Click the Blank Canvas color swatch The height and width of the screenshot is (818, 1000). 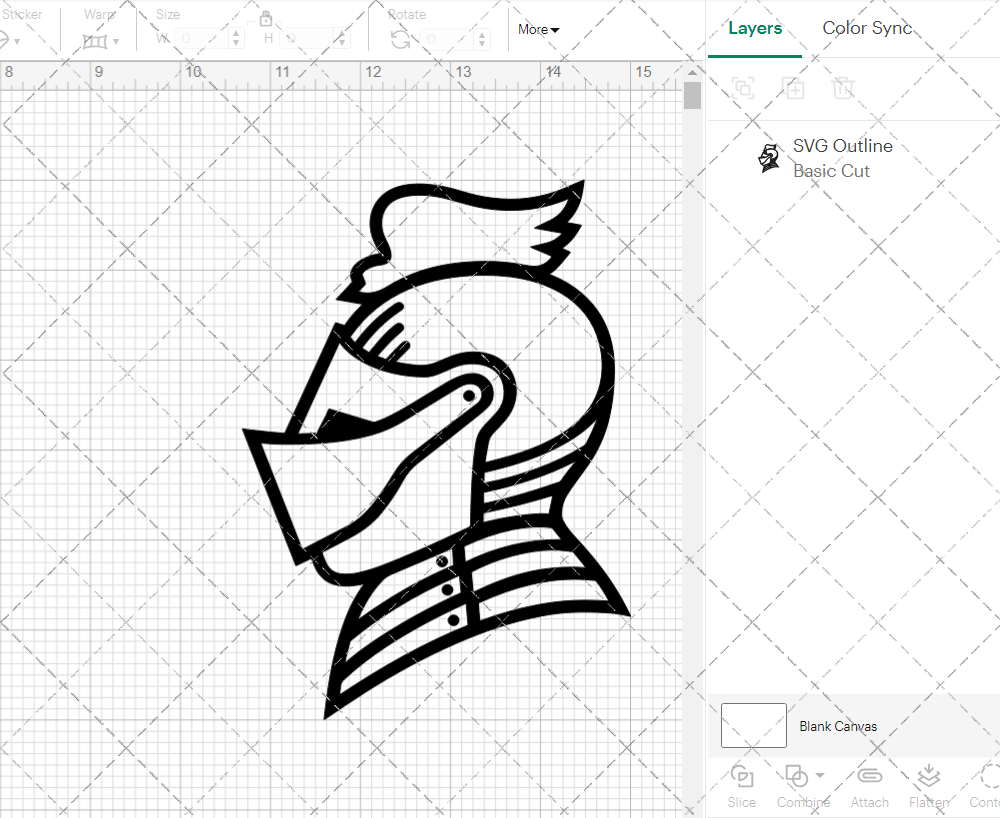(753, 726)
